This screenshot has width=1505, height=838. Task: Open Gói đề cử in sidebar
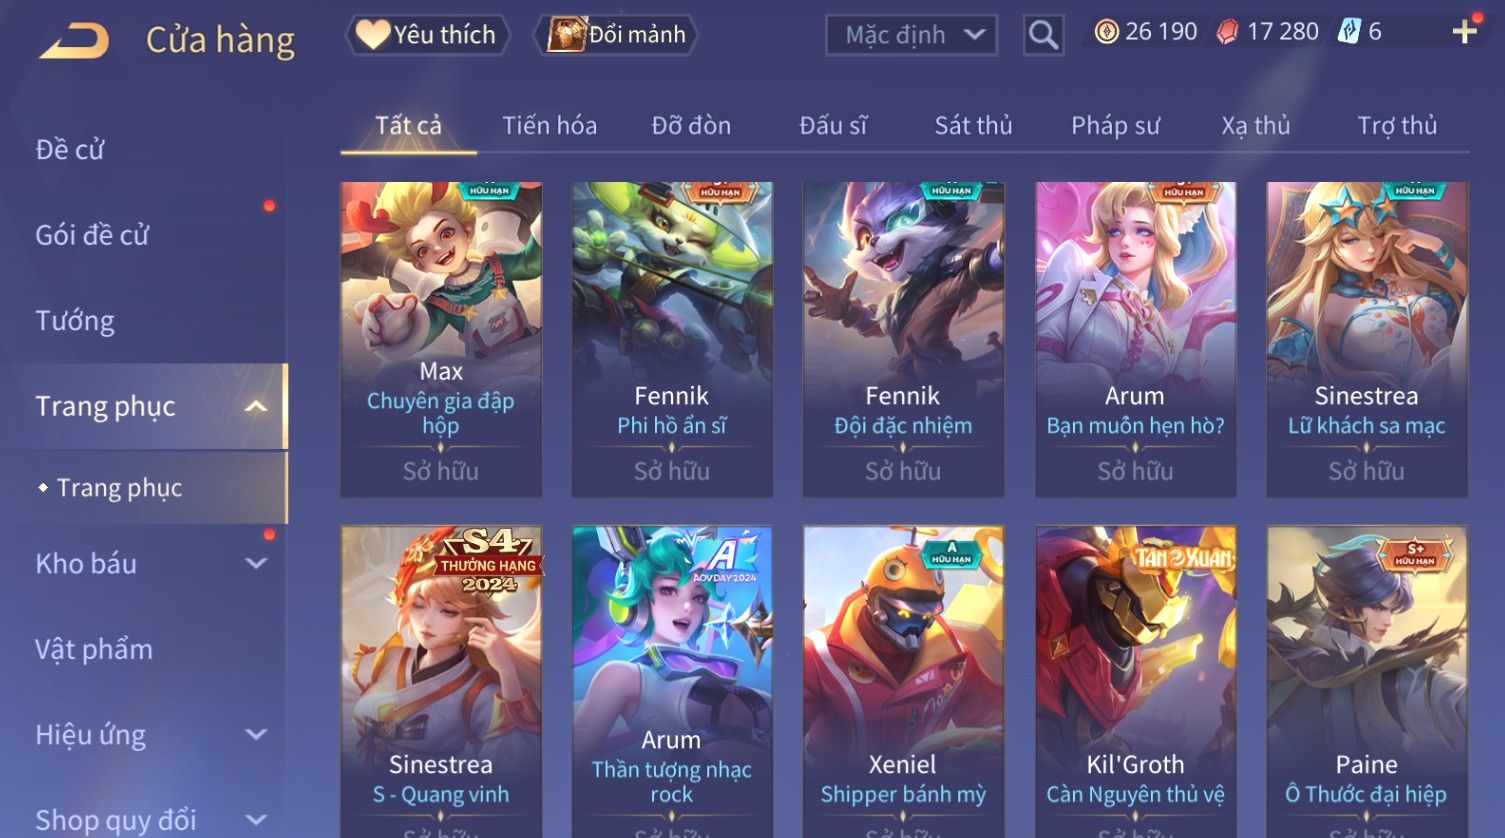(92, 236)
